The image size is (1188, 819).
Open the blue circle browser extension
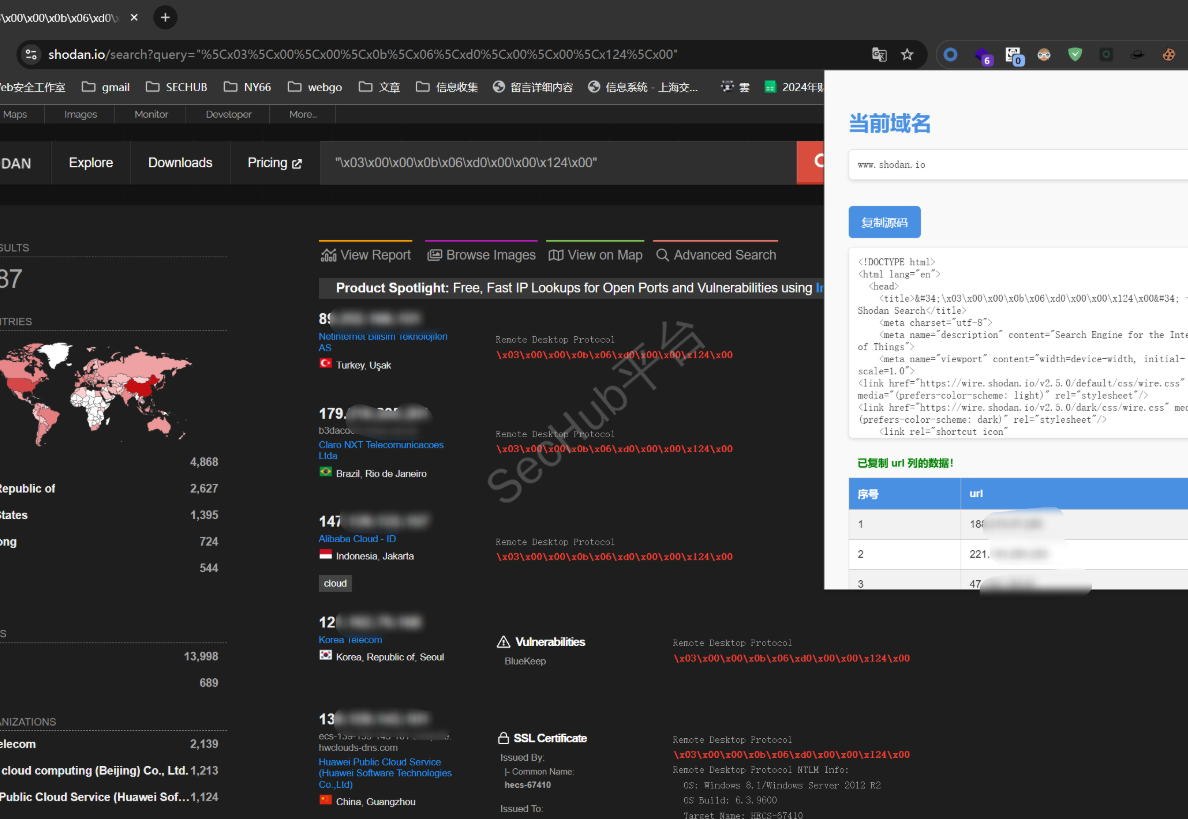950,55
